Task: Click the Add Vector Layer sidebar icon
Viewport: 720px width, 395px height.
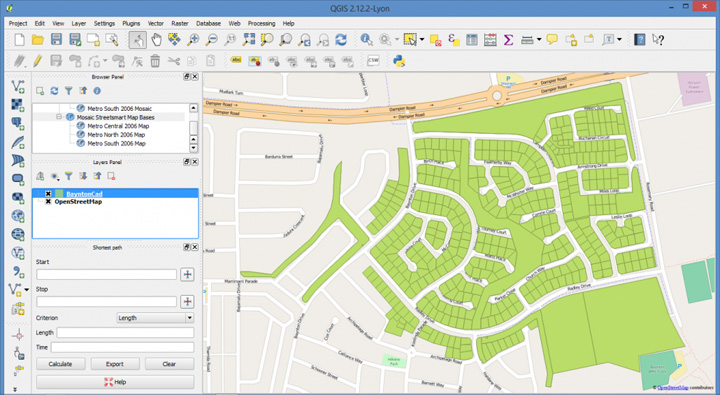Action: (x=18, y=86)
